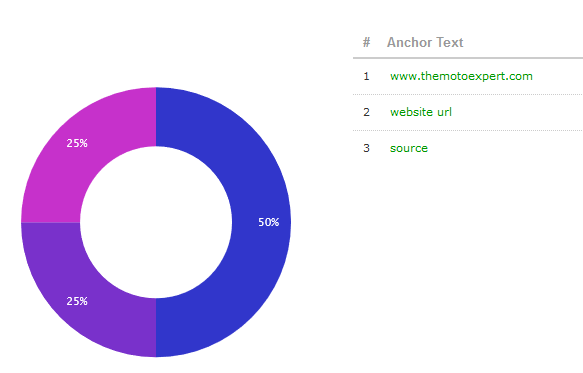
Task: Click the 25% label on purple slice
Action: (x=77, y=301)
